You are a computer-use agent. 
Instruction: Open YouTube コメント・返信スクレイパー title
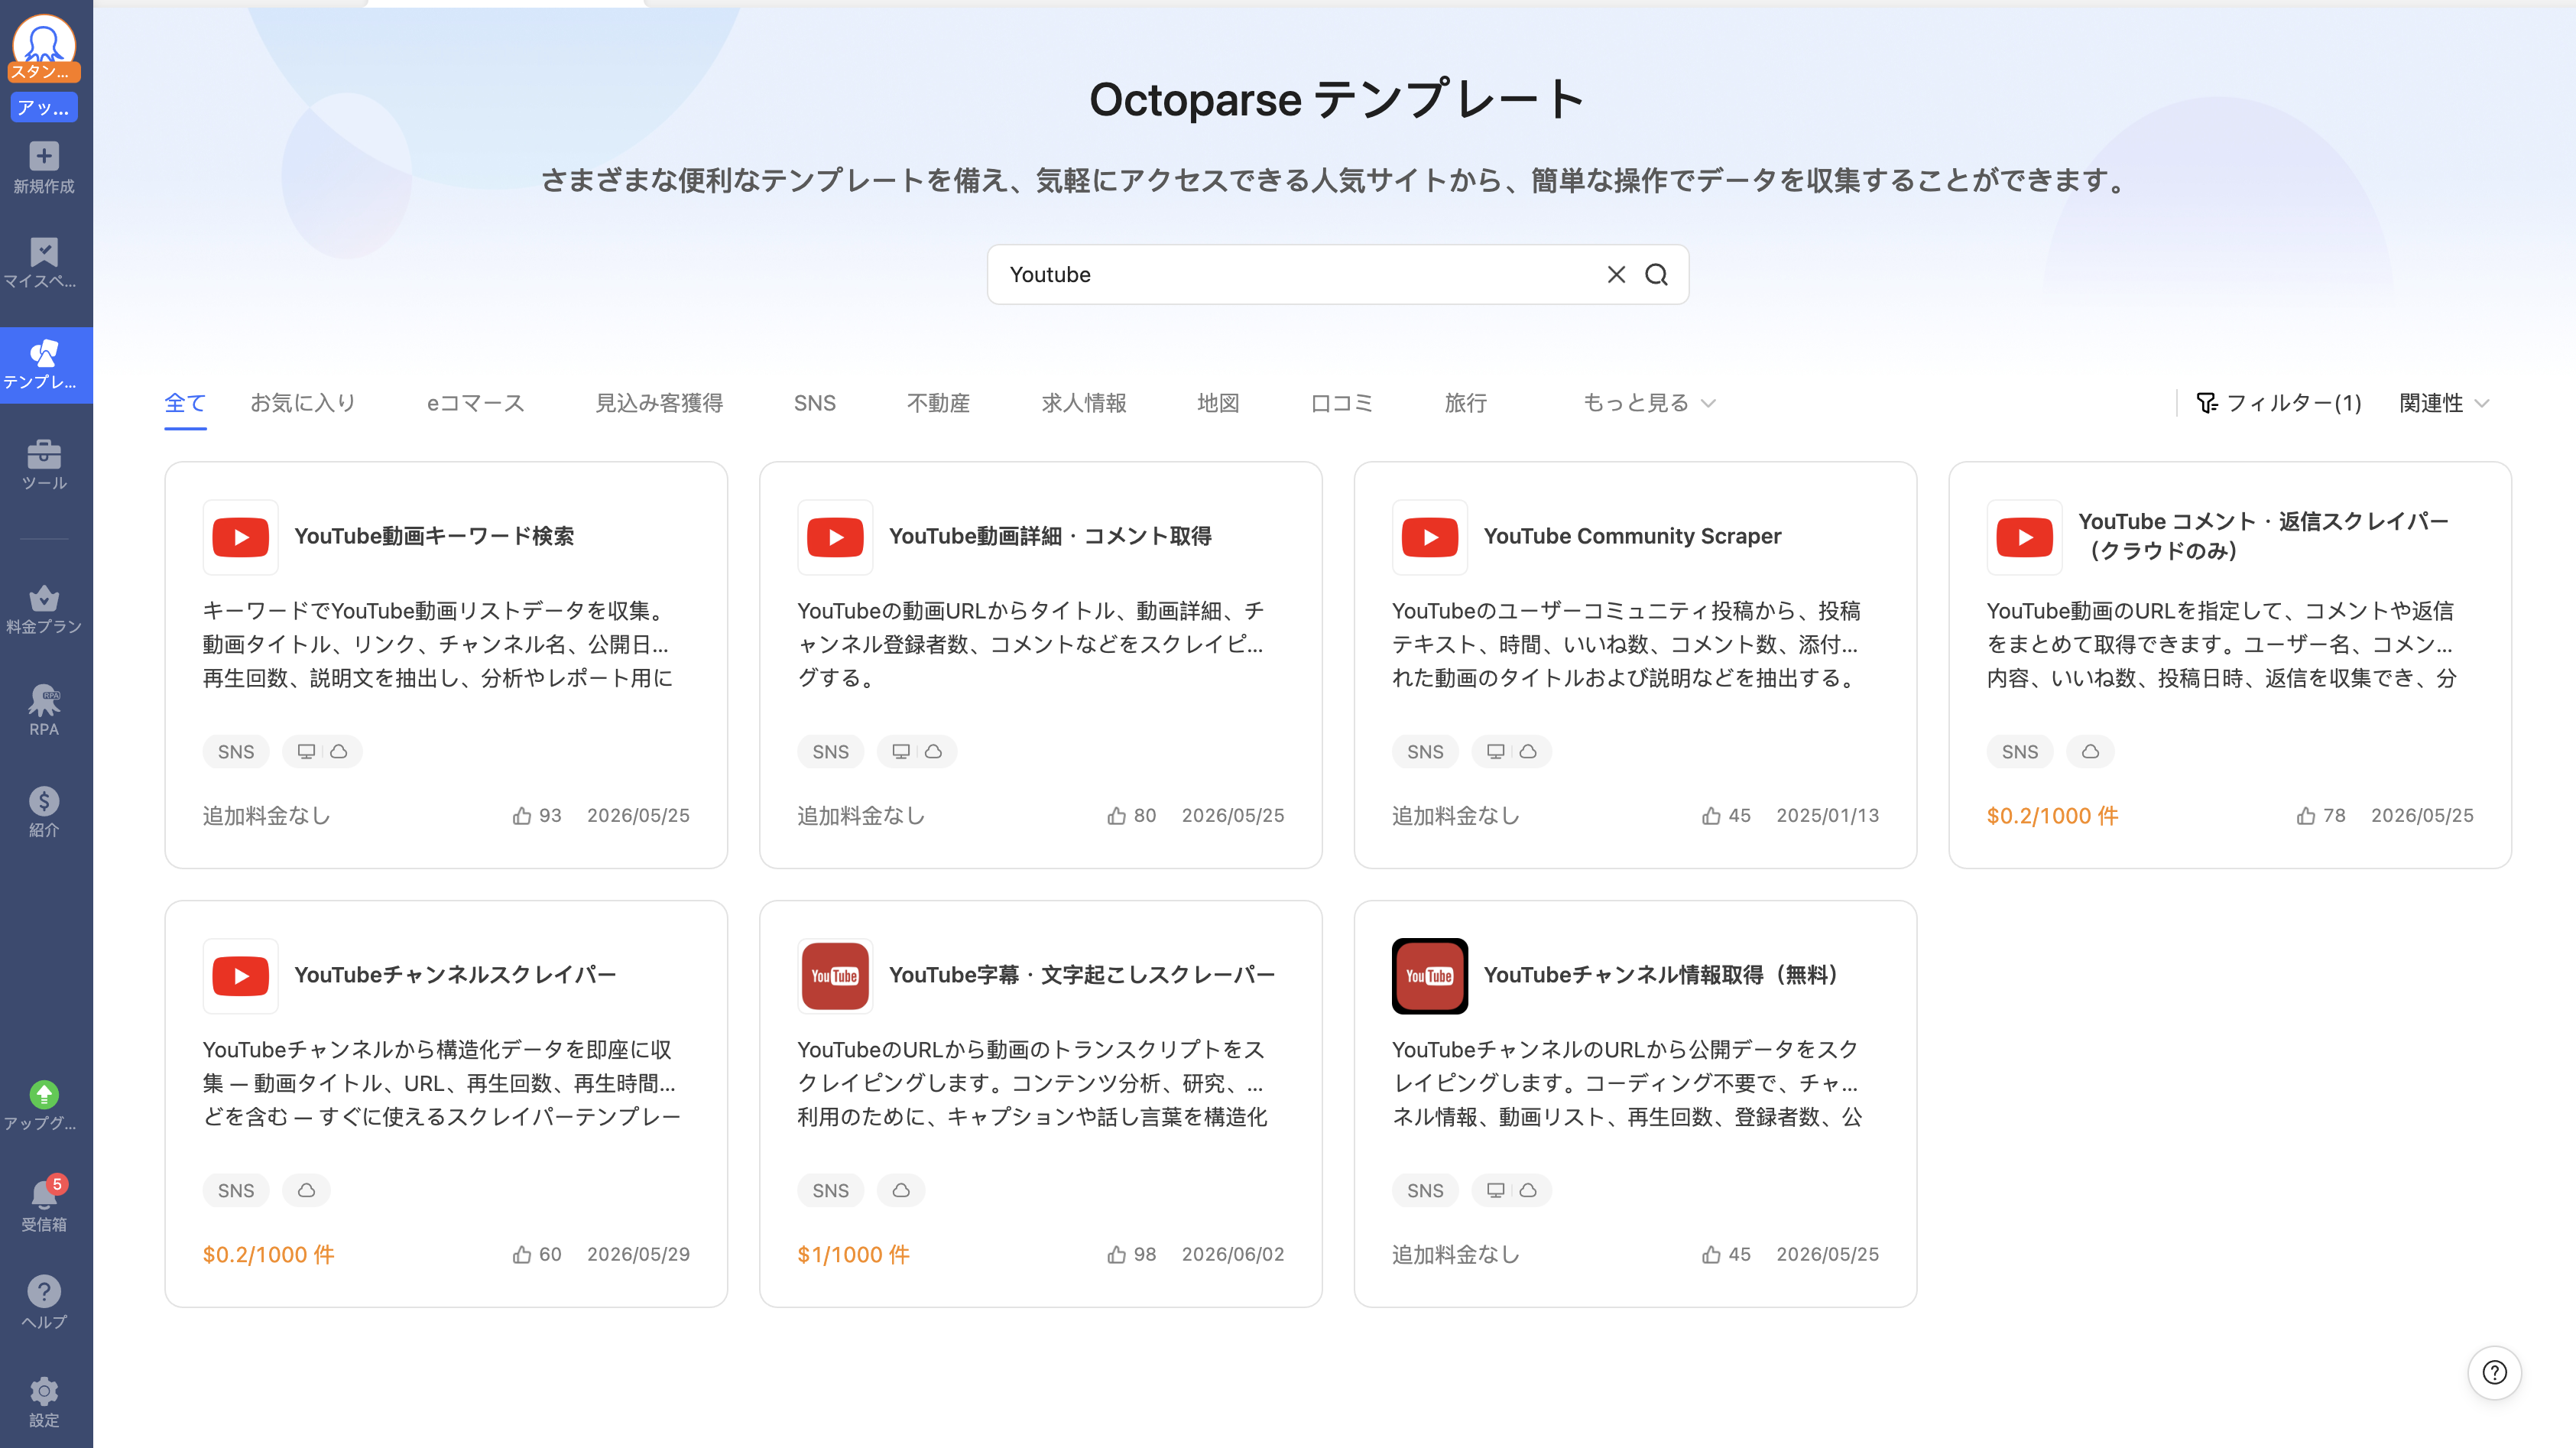2264,536
